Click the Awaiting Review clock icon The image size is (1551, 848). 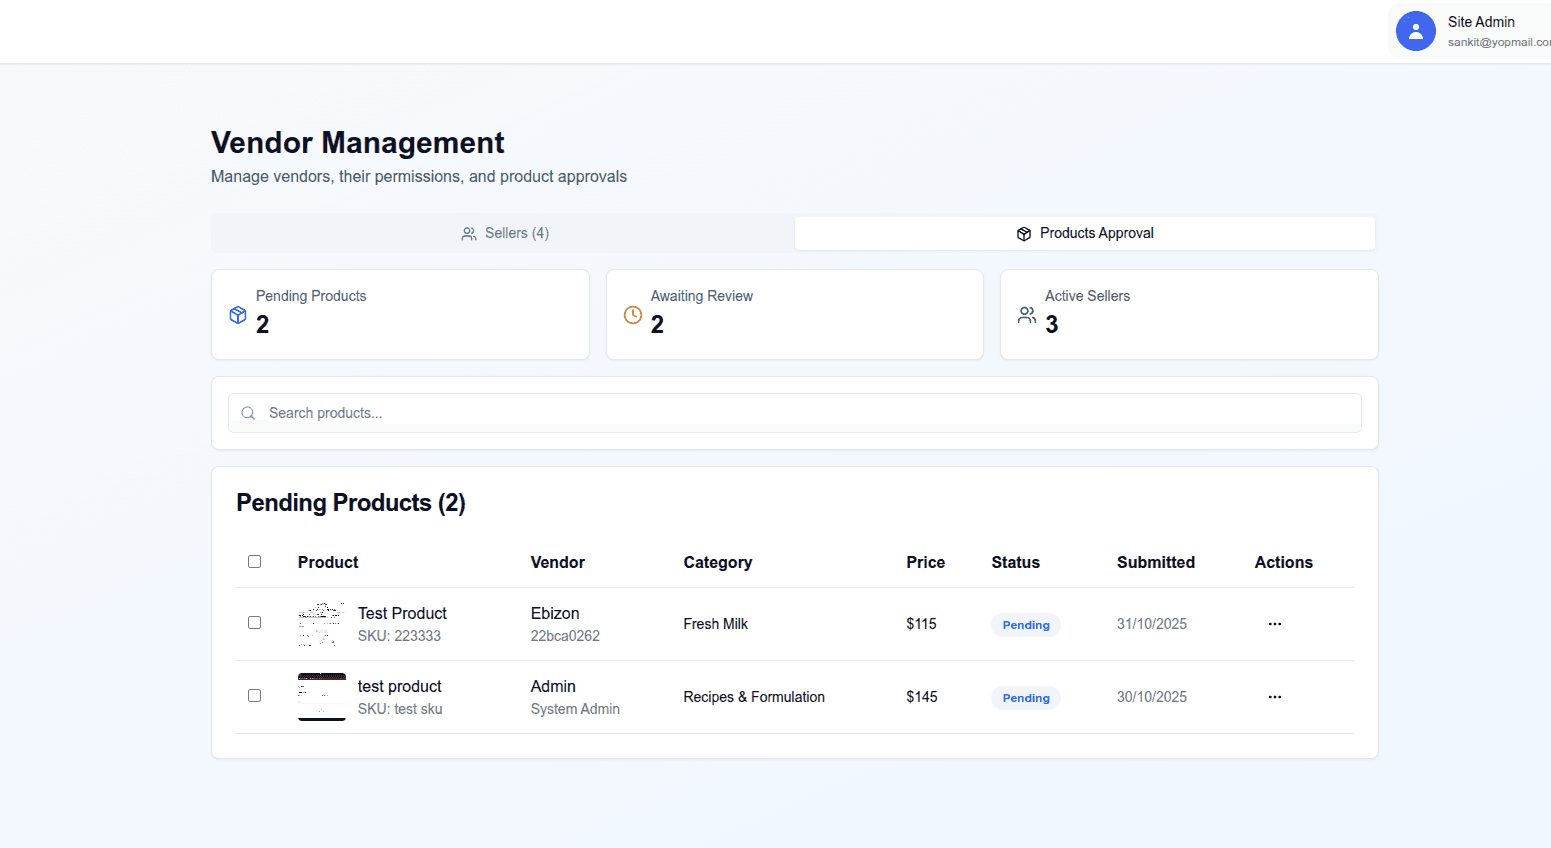pyautogui.click(x=633, y=315)
